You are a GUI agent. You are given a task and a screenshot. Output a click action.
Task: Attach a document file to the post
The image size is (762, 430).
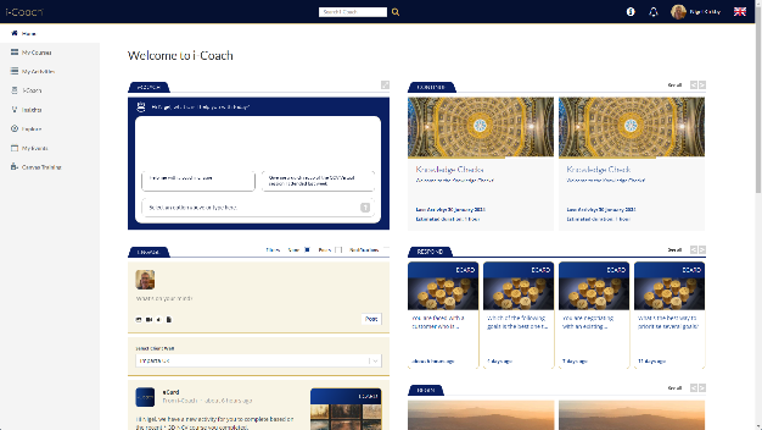point(169,320)
